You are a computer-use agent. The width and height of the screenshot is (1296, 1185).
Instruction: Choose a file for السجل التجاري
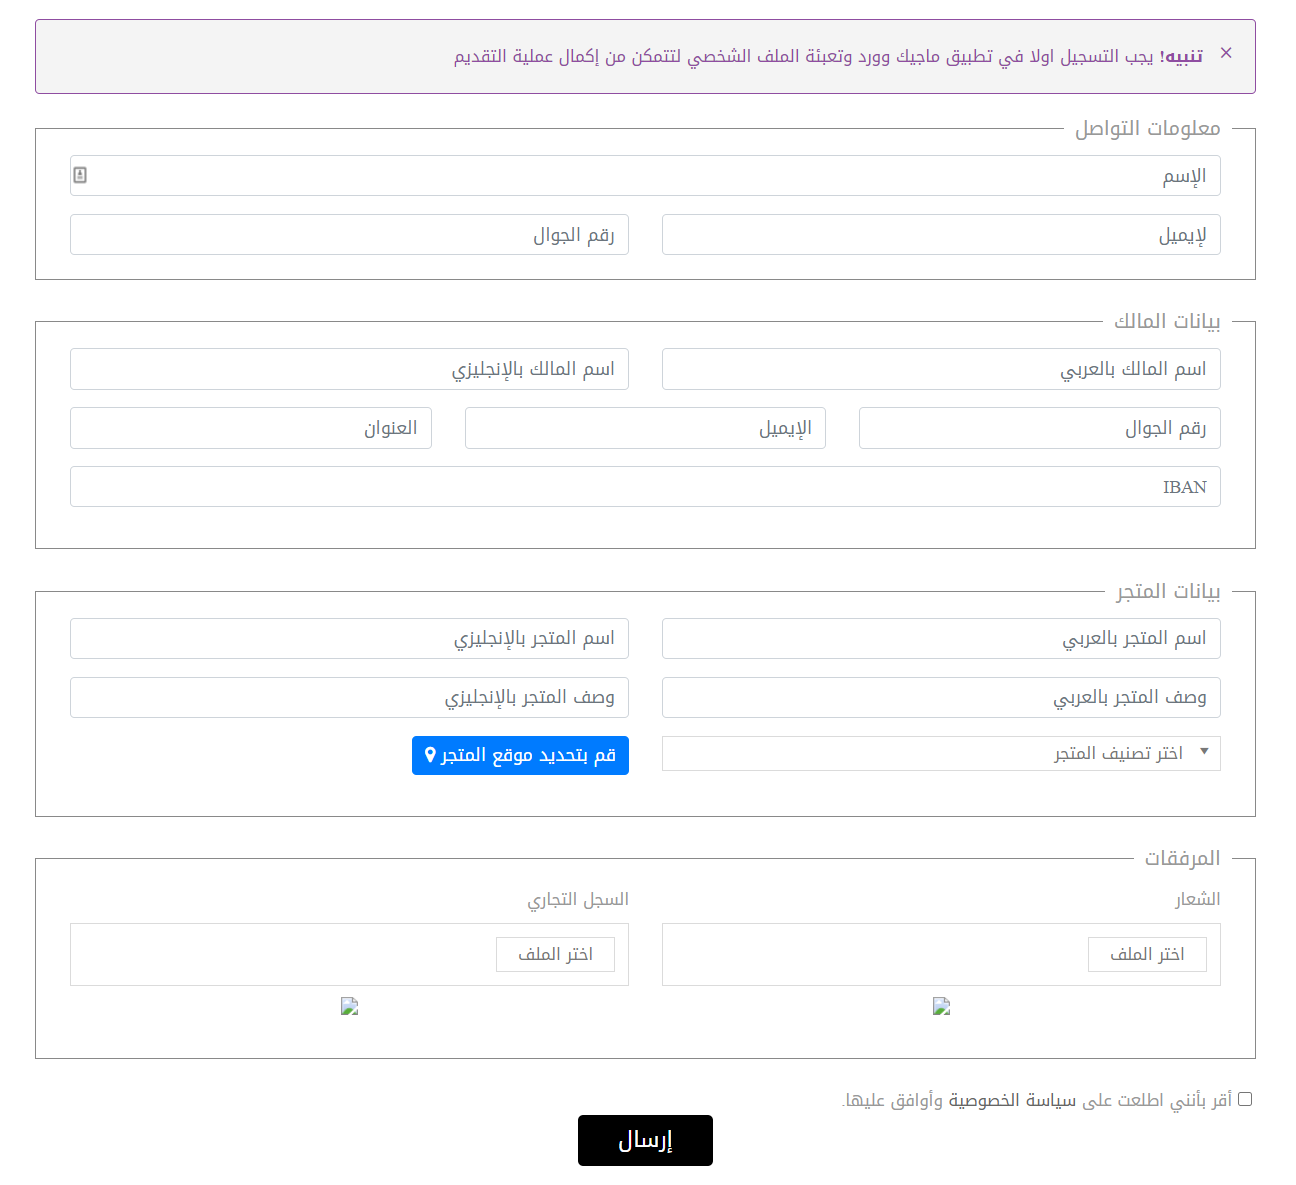click(555, 954)
